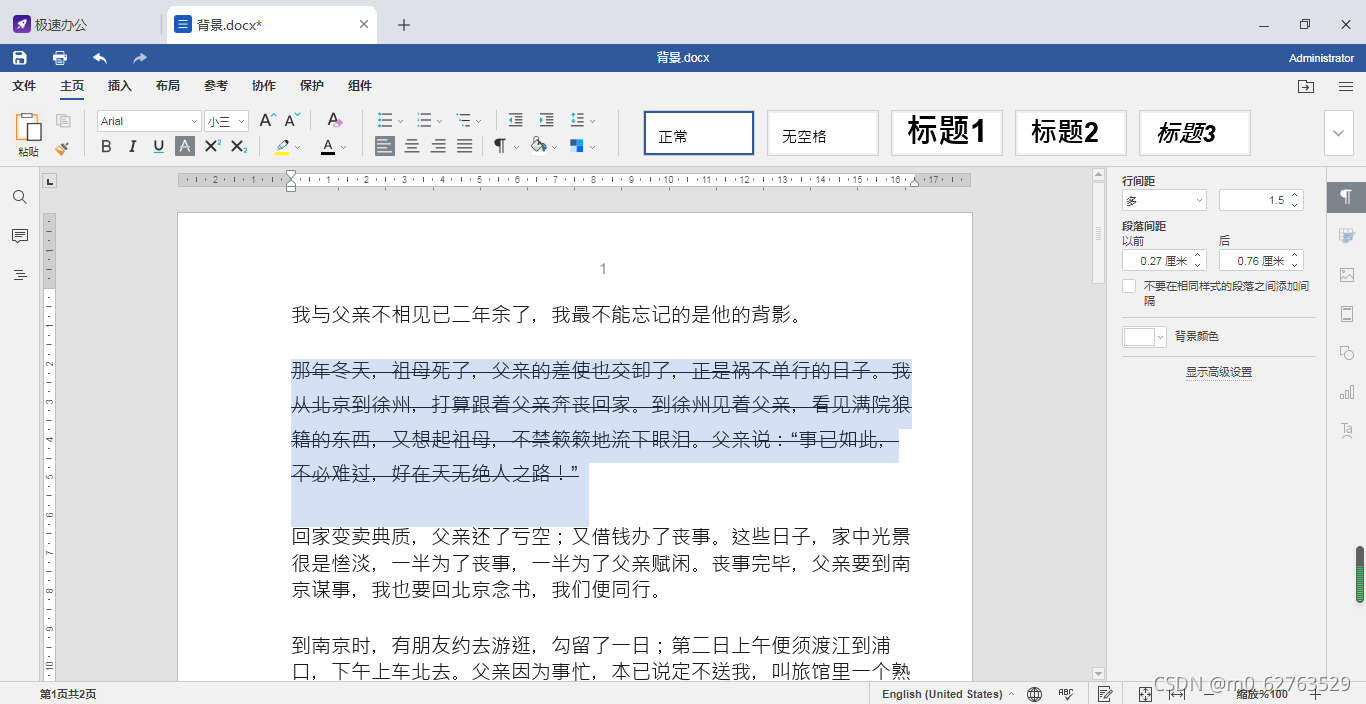This screenshot has width=1366, height=704.
Task: Switch to the 保护 tab
Action: click(x=312, y=86)
